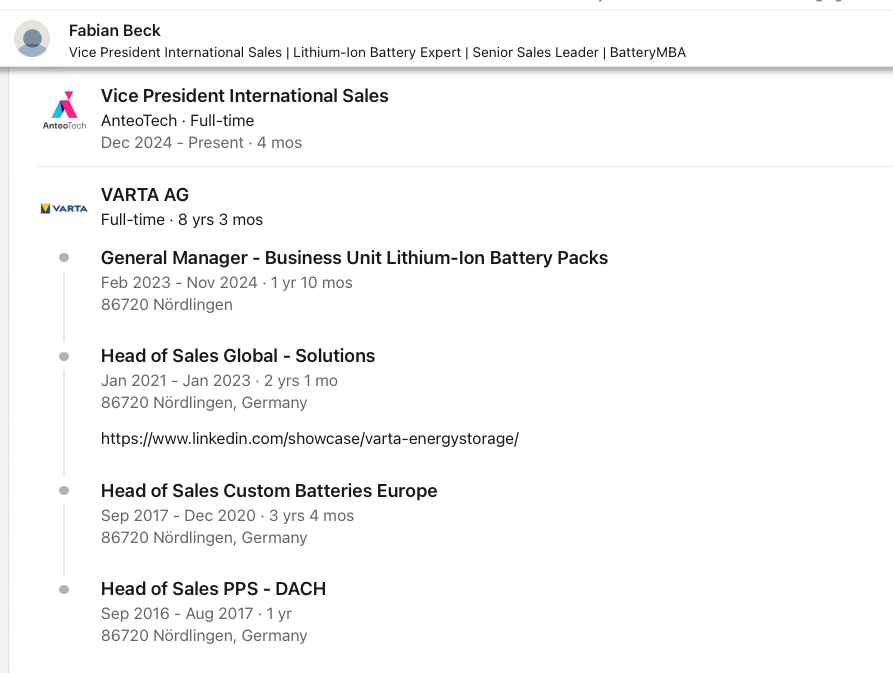Viewport: 893px width, 673px height.
Task: Click the Feb 2023 - Nov 2024 date range
Action: (x=179, y=282)
